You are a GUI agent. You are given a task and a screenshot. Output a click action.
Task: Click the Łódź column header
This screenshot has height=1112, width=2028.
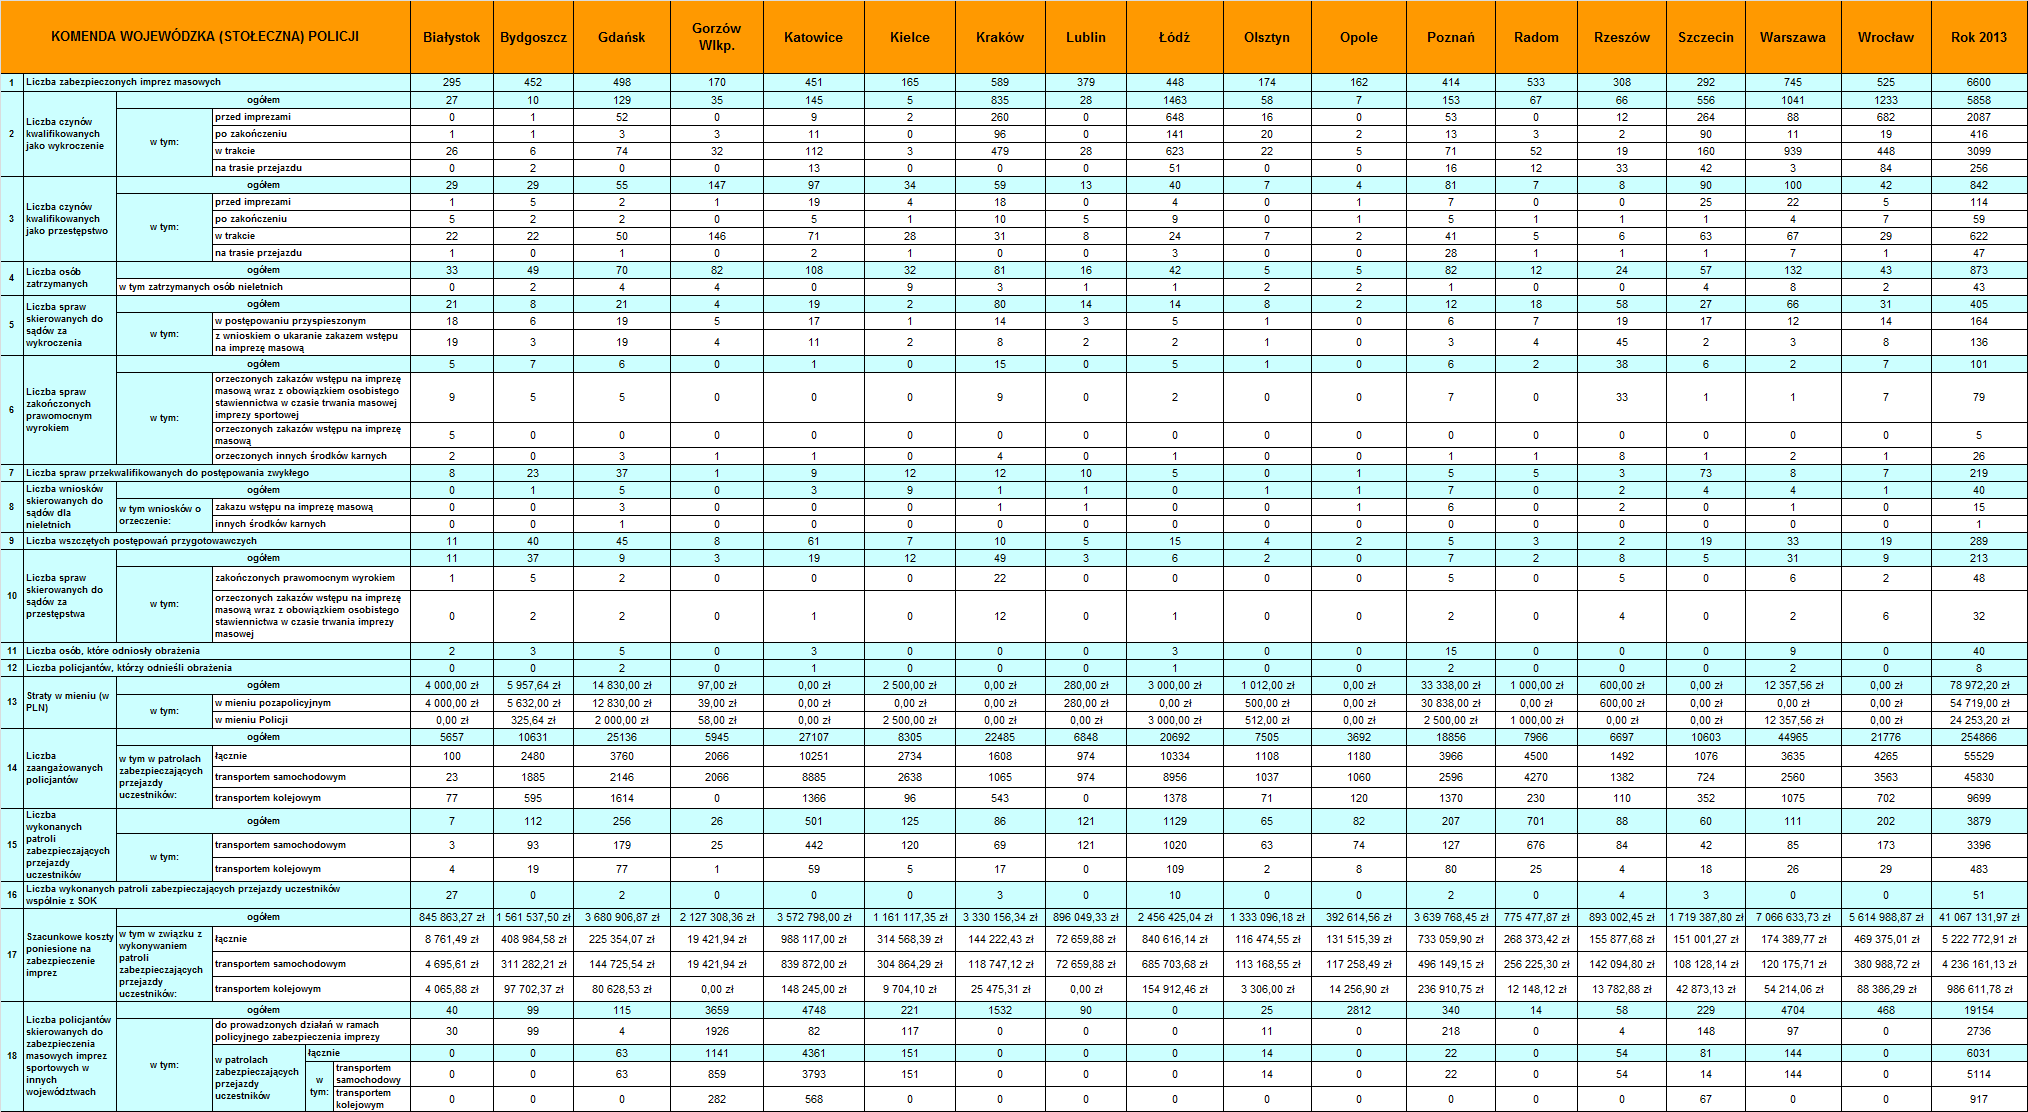coord(1175,37)
